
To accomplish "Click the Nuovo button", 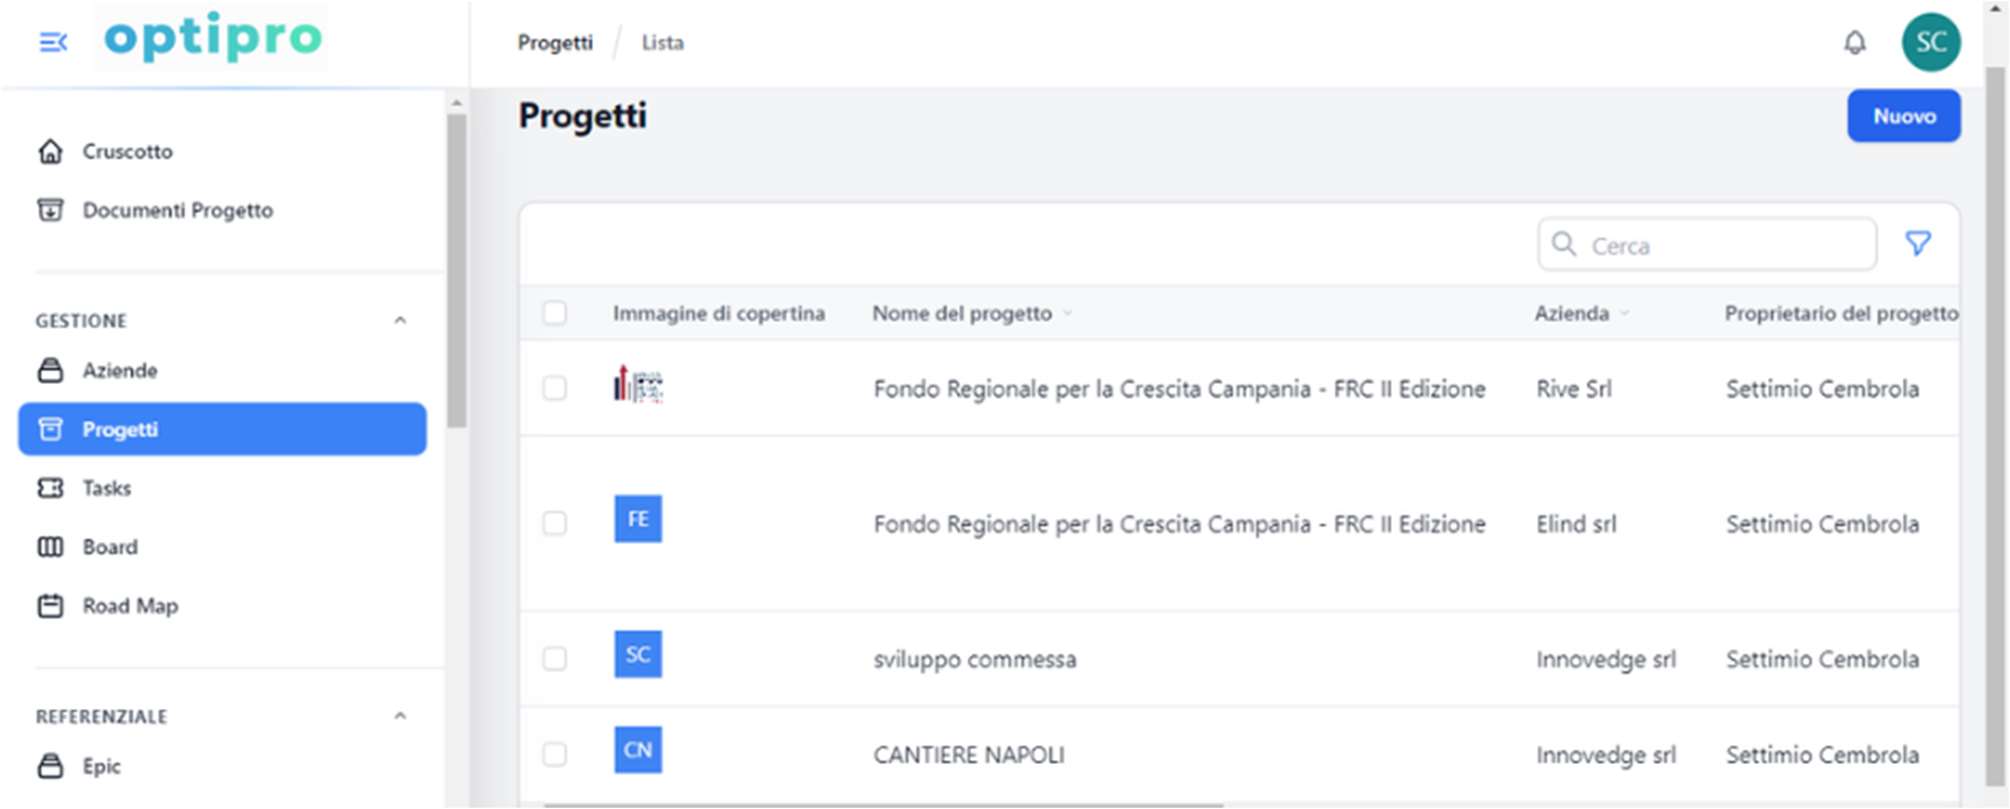I will point(1903,116).
